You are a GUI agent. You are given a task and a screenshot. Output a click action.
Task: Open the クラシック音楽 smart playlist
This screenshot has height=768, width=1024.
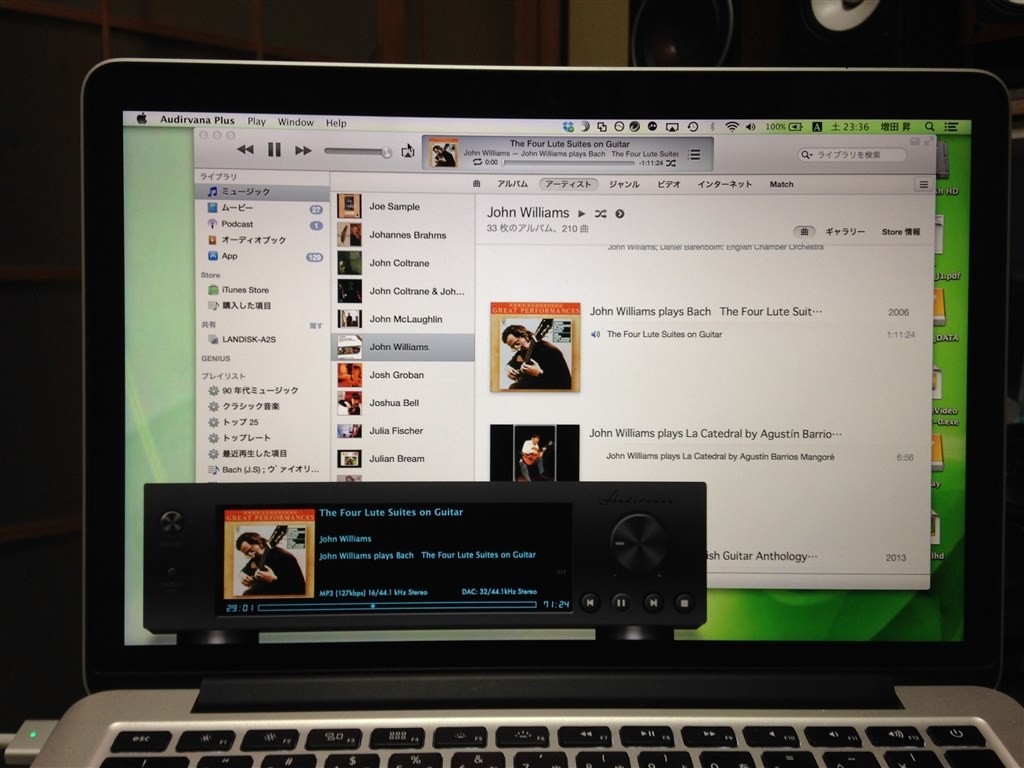coord(263,406)
